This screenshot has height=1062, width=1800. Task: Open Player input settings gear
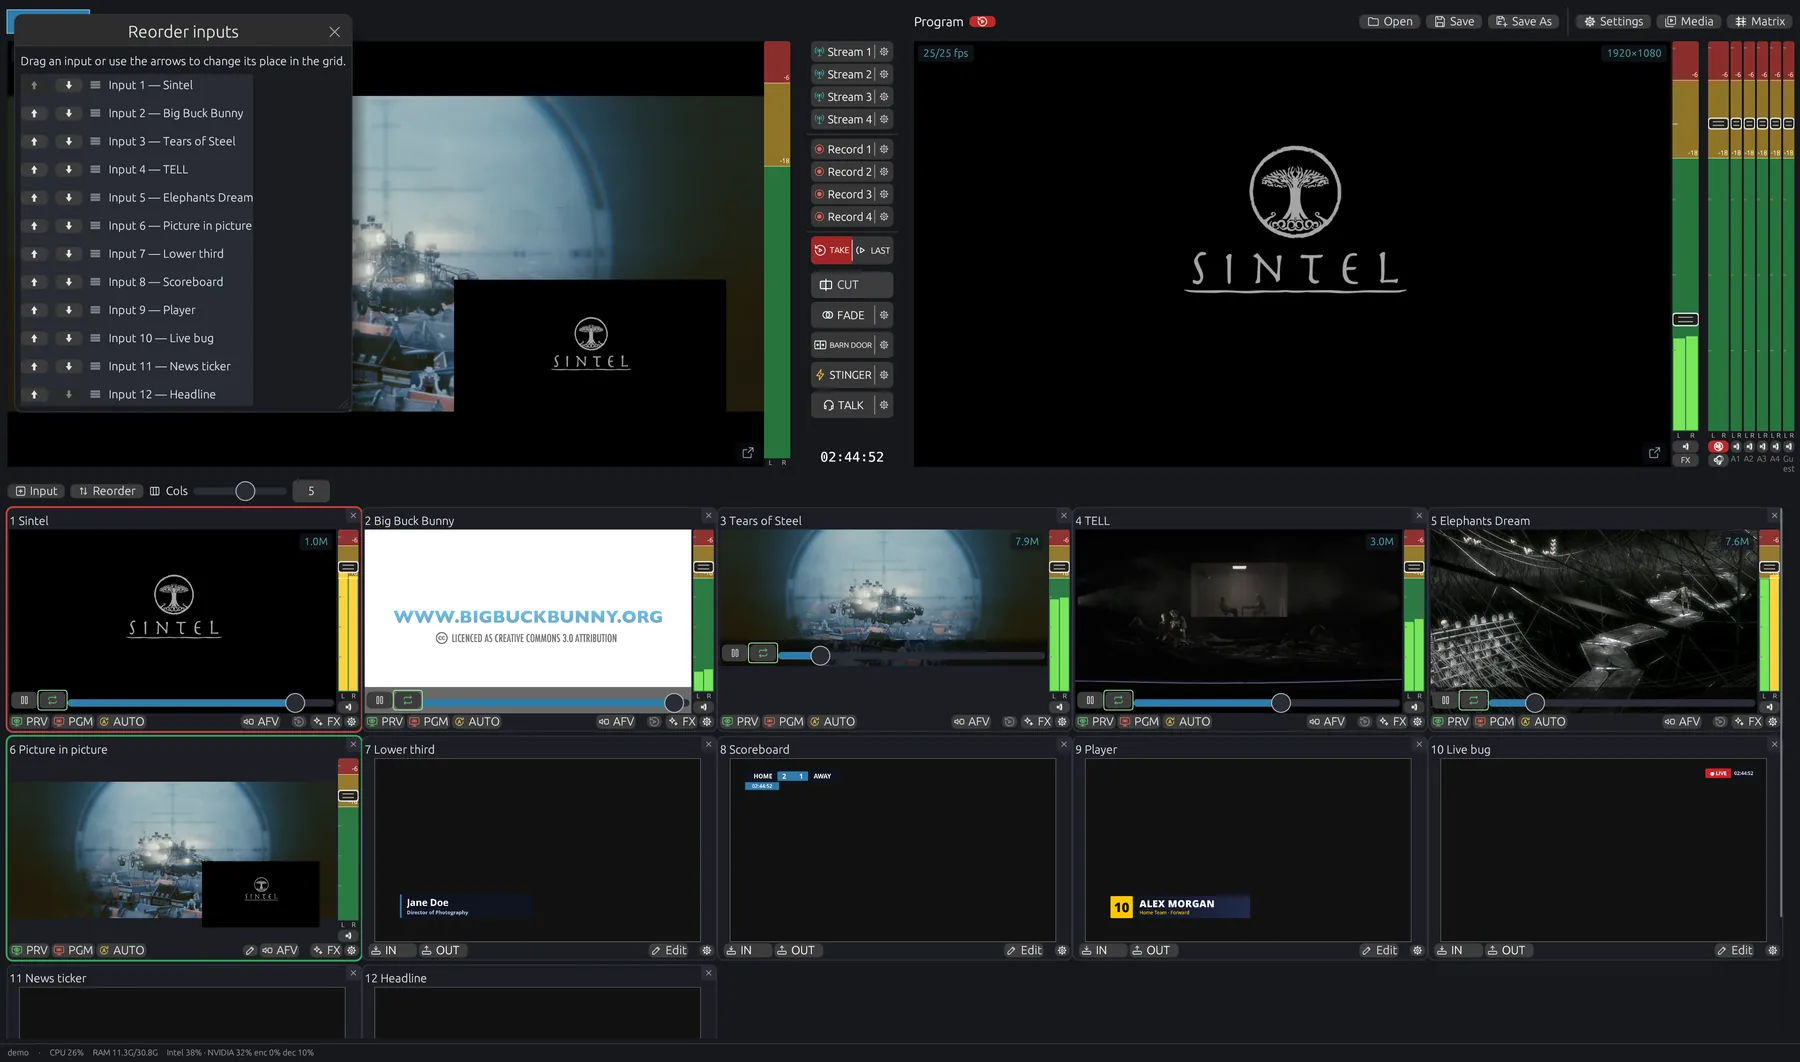(1417, 951)
